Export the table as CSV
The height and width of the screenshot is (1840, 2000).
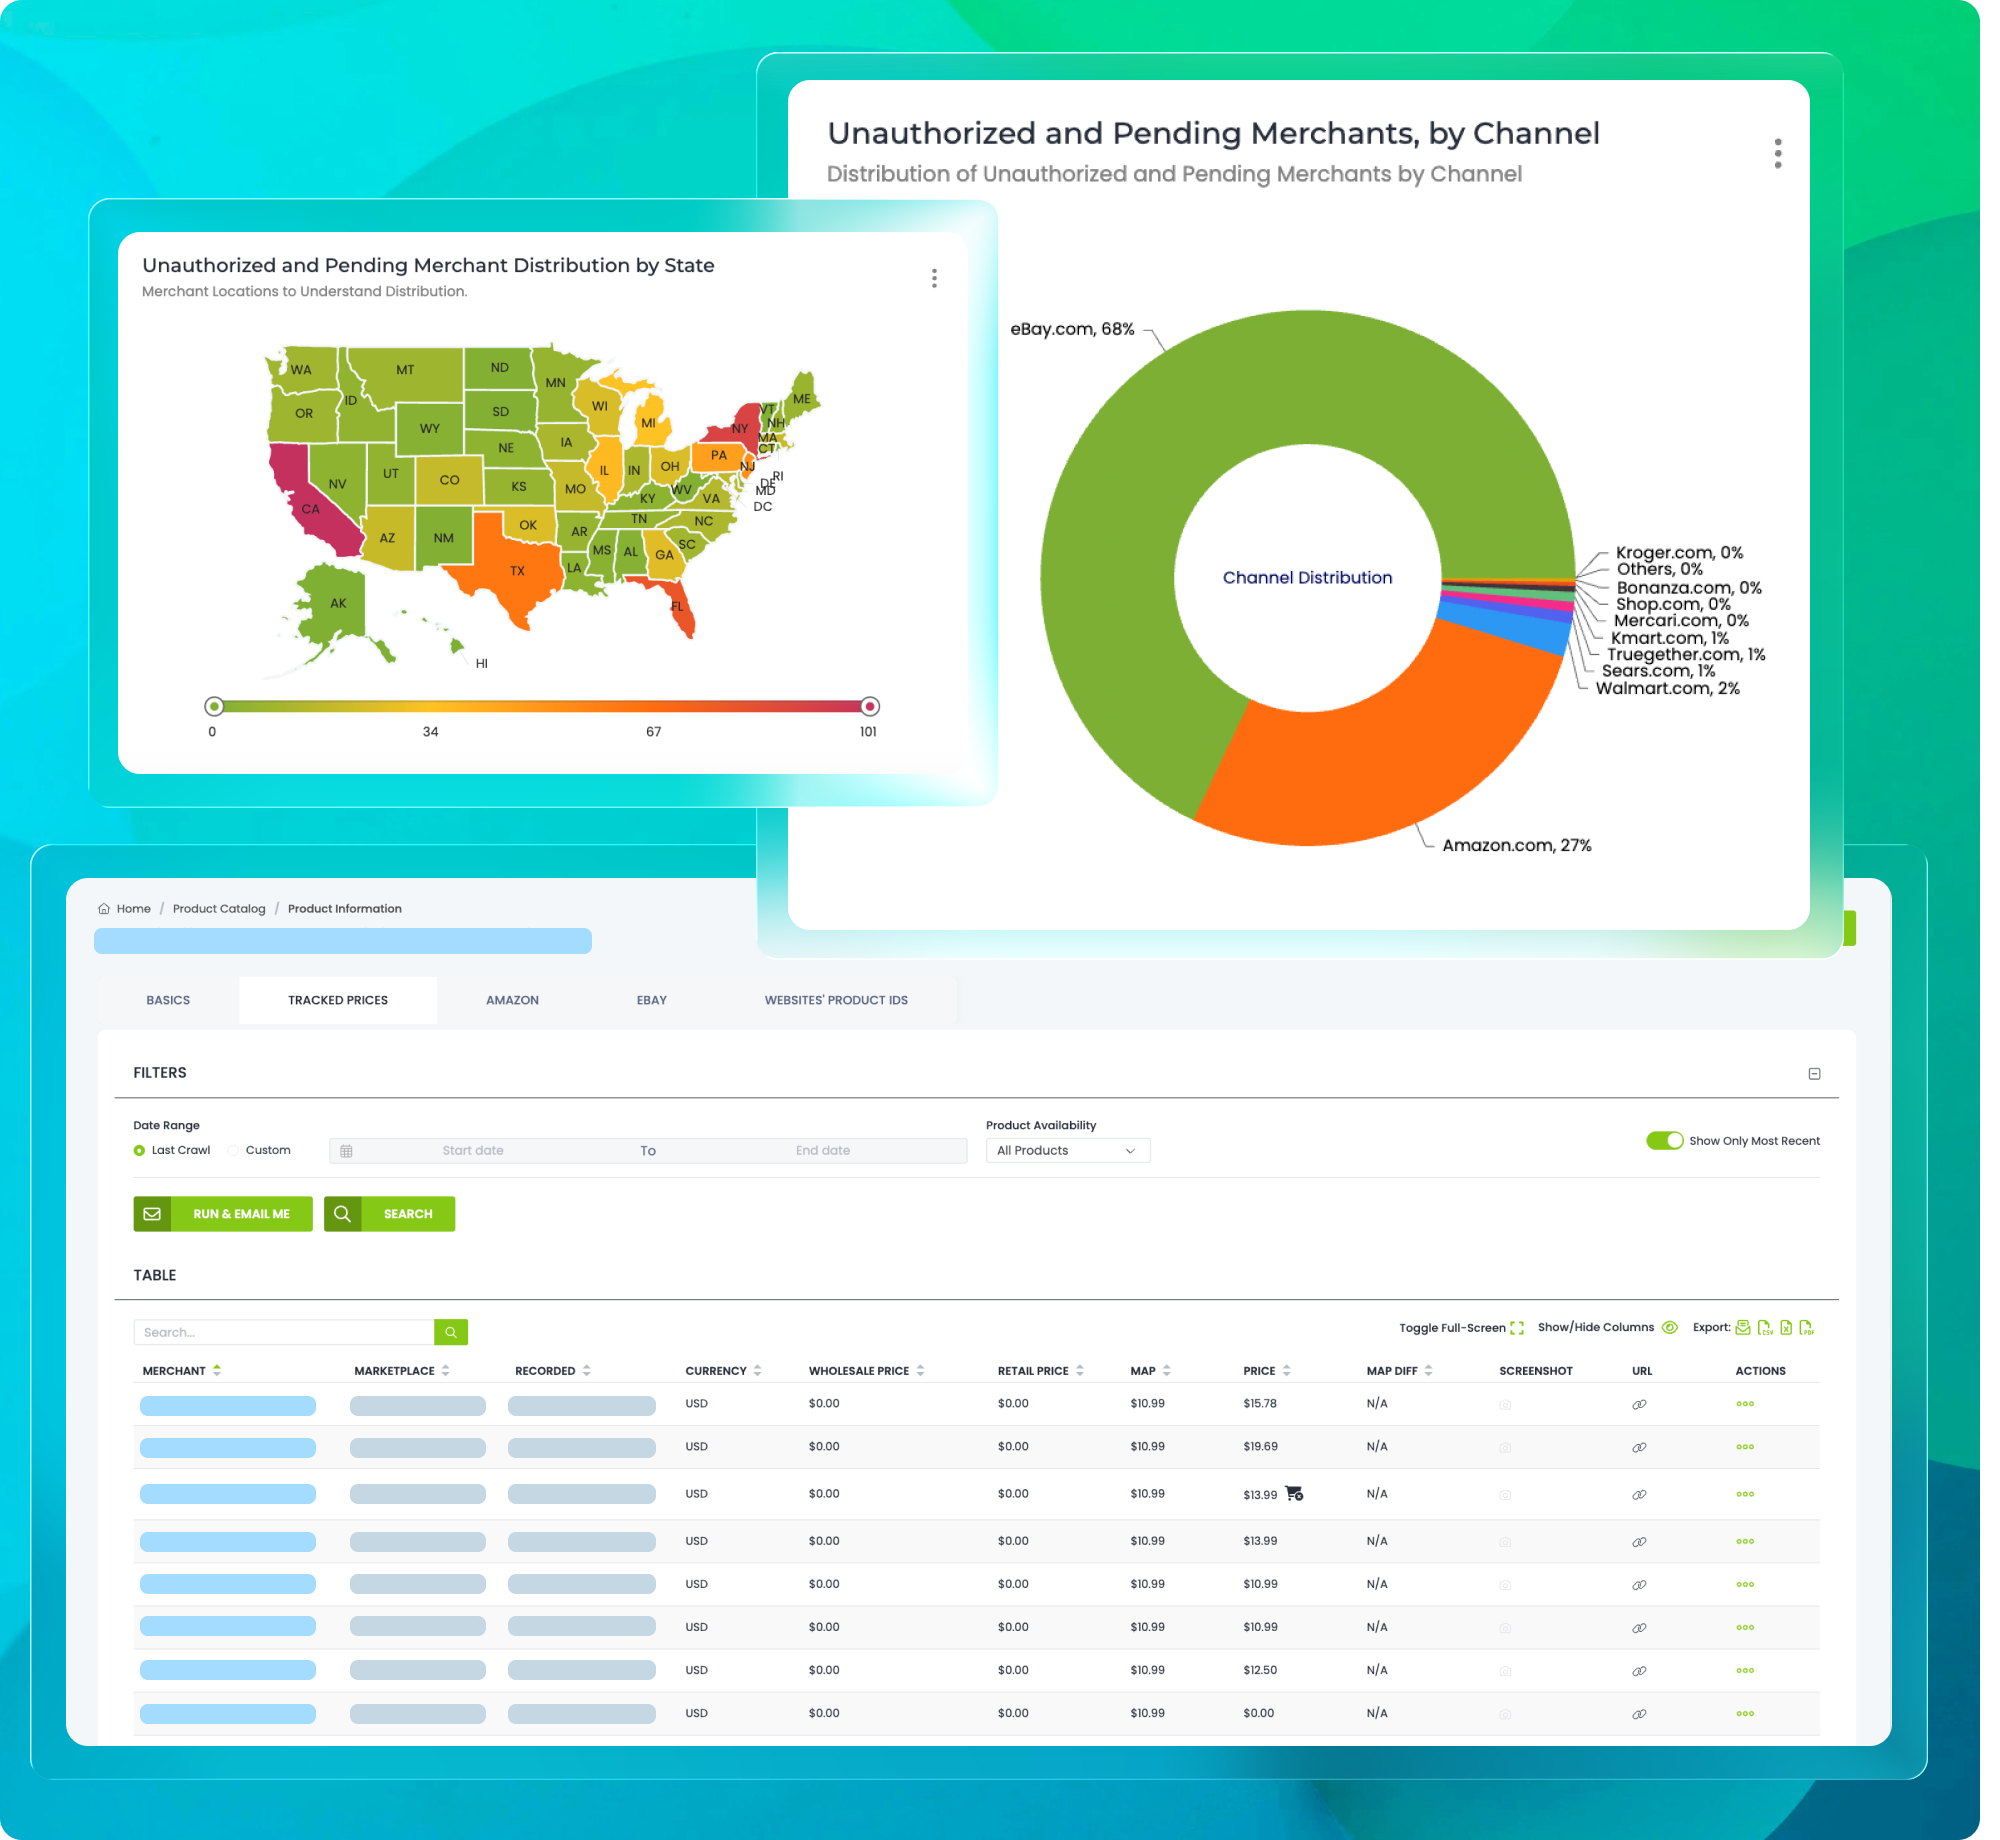coord(1765,1328)
